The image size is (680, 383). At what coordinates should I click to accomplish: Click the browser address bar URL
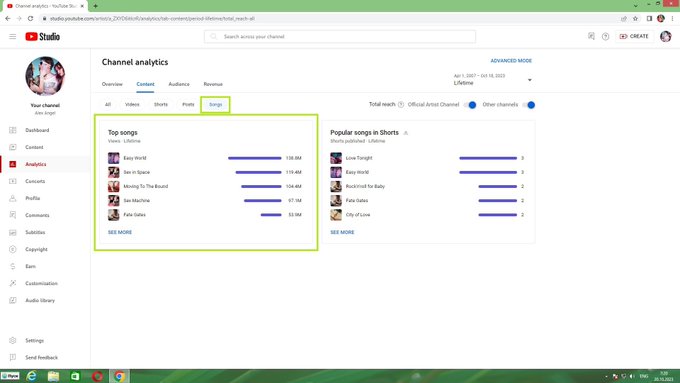coord(152,19)
